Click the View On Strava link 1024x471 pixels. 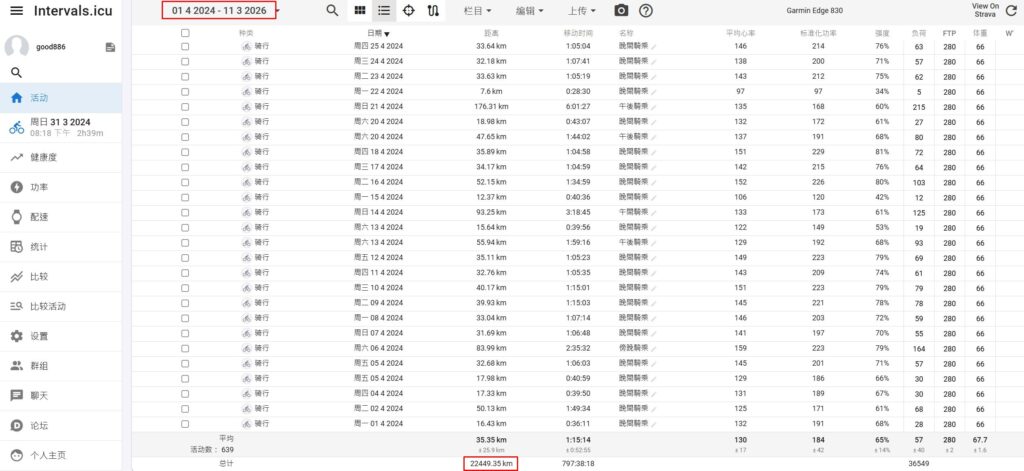tap(985, 11)
